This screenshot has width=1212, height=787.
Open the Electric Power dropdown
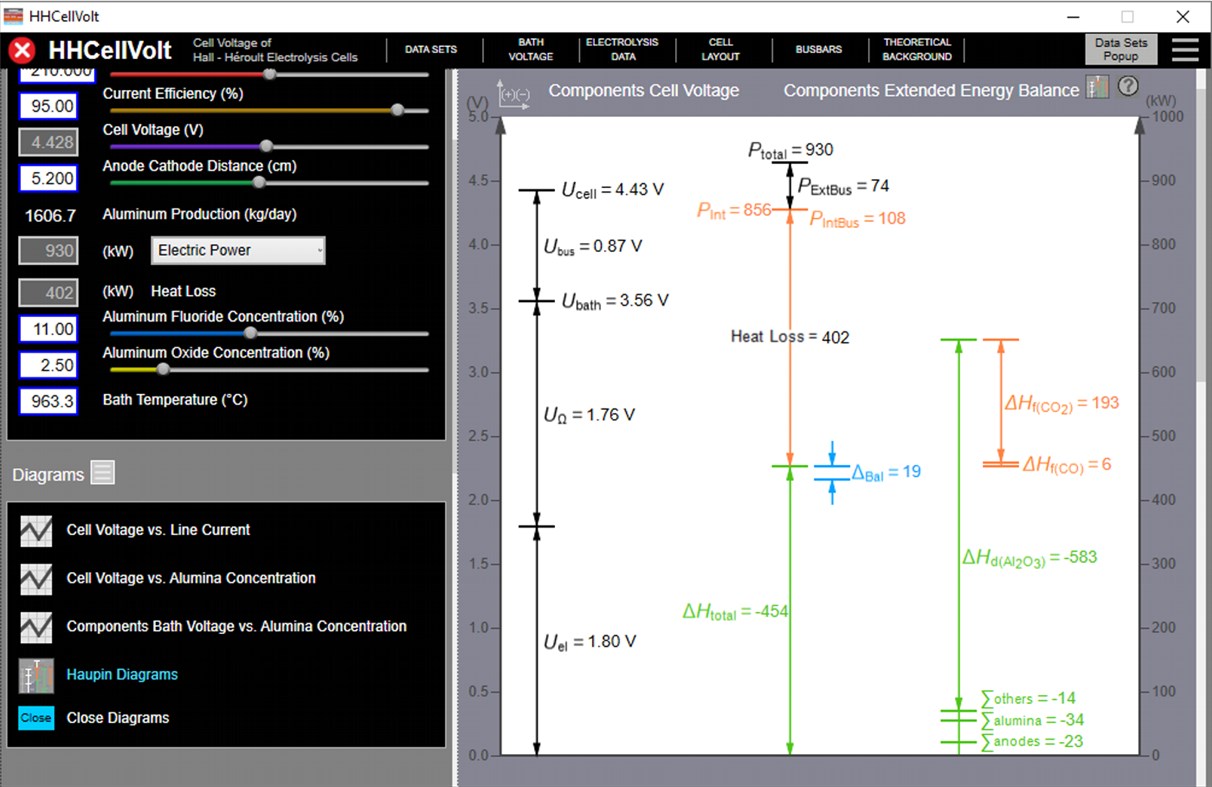[237, 250]
